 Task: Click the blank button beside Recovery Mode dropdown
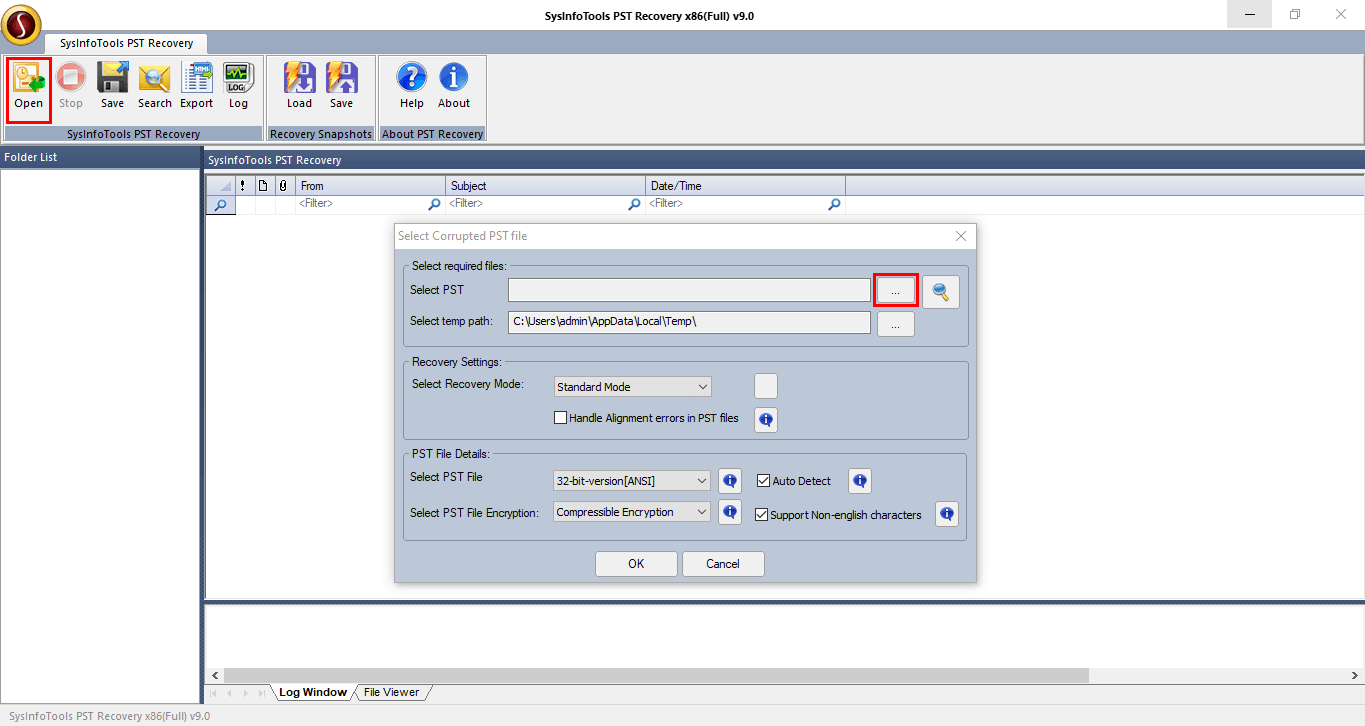pos(765,386)
